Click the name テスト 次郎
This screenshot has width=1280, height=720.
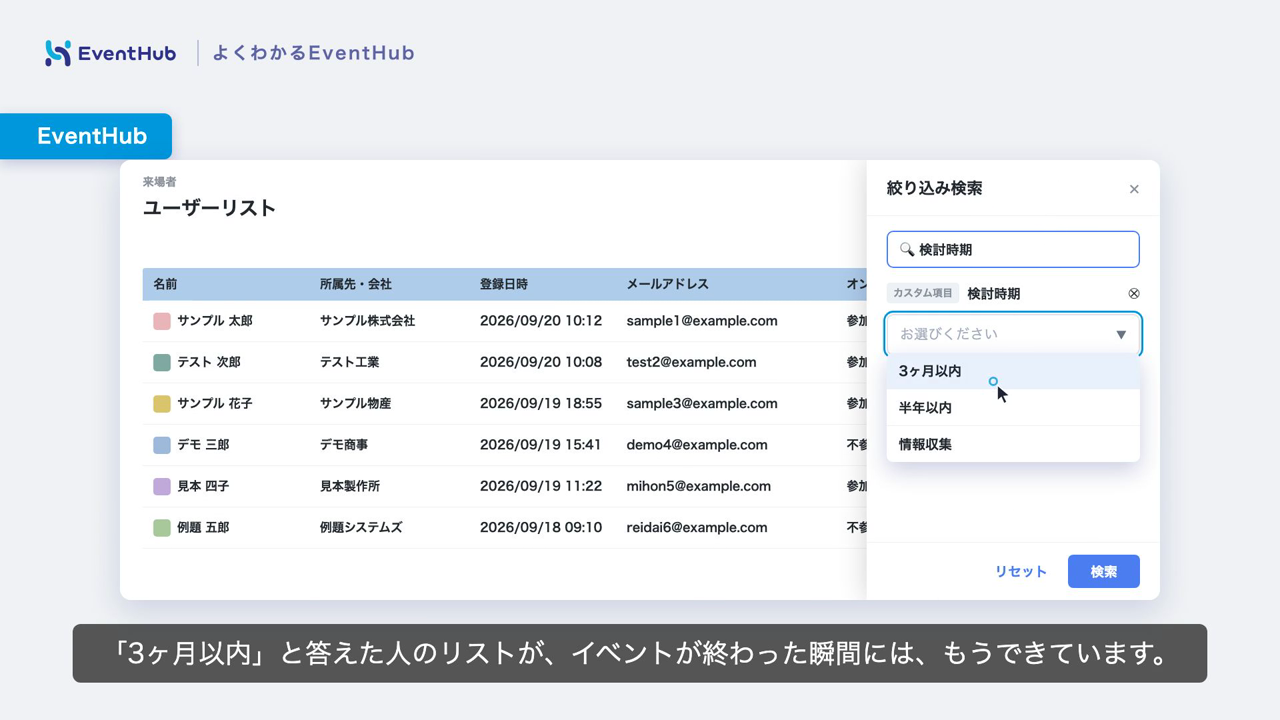[209, 362]
